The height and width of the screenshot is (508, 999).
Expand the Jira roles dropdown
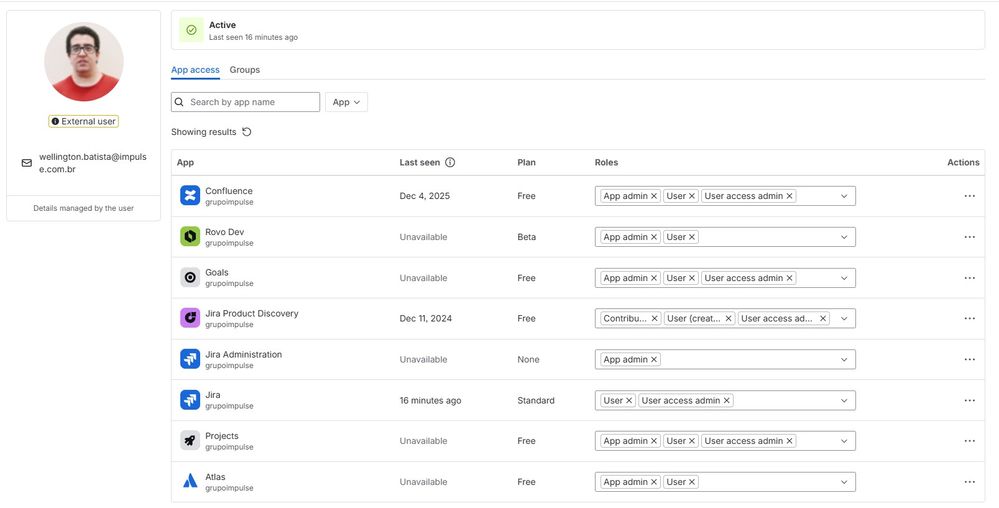[844, 400]
